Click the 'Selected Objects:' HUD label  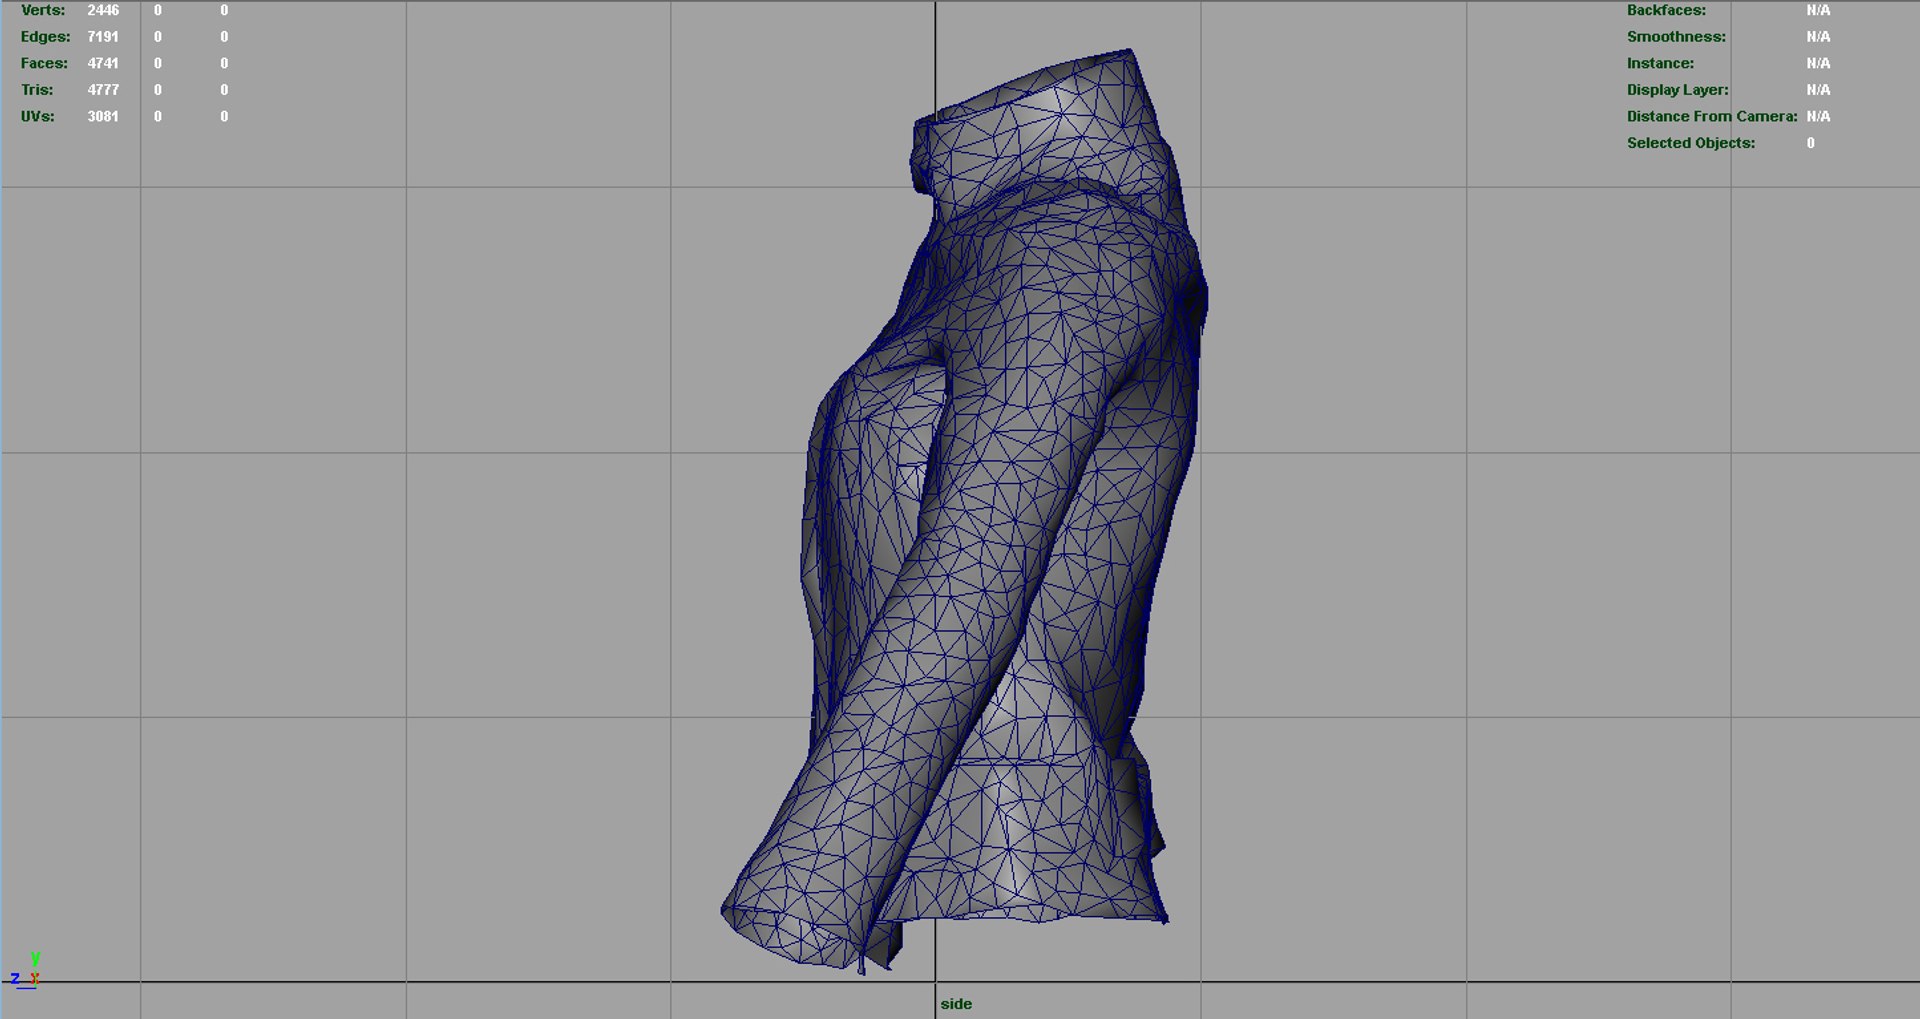point(1691,143)
